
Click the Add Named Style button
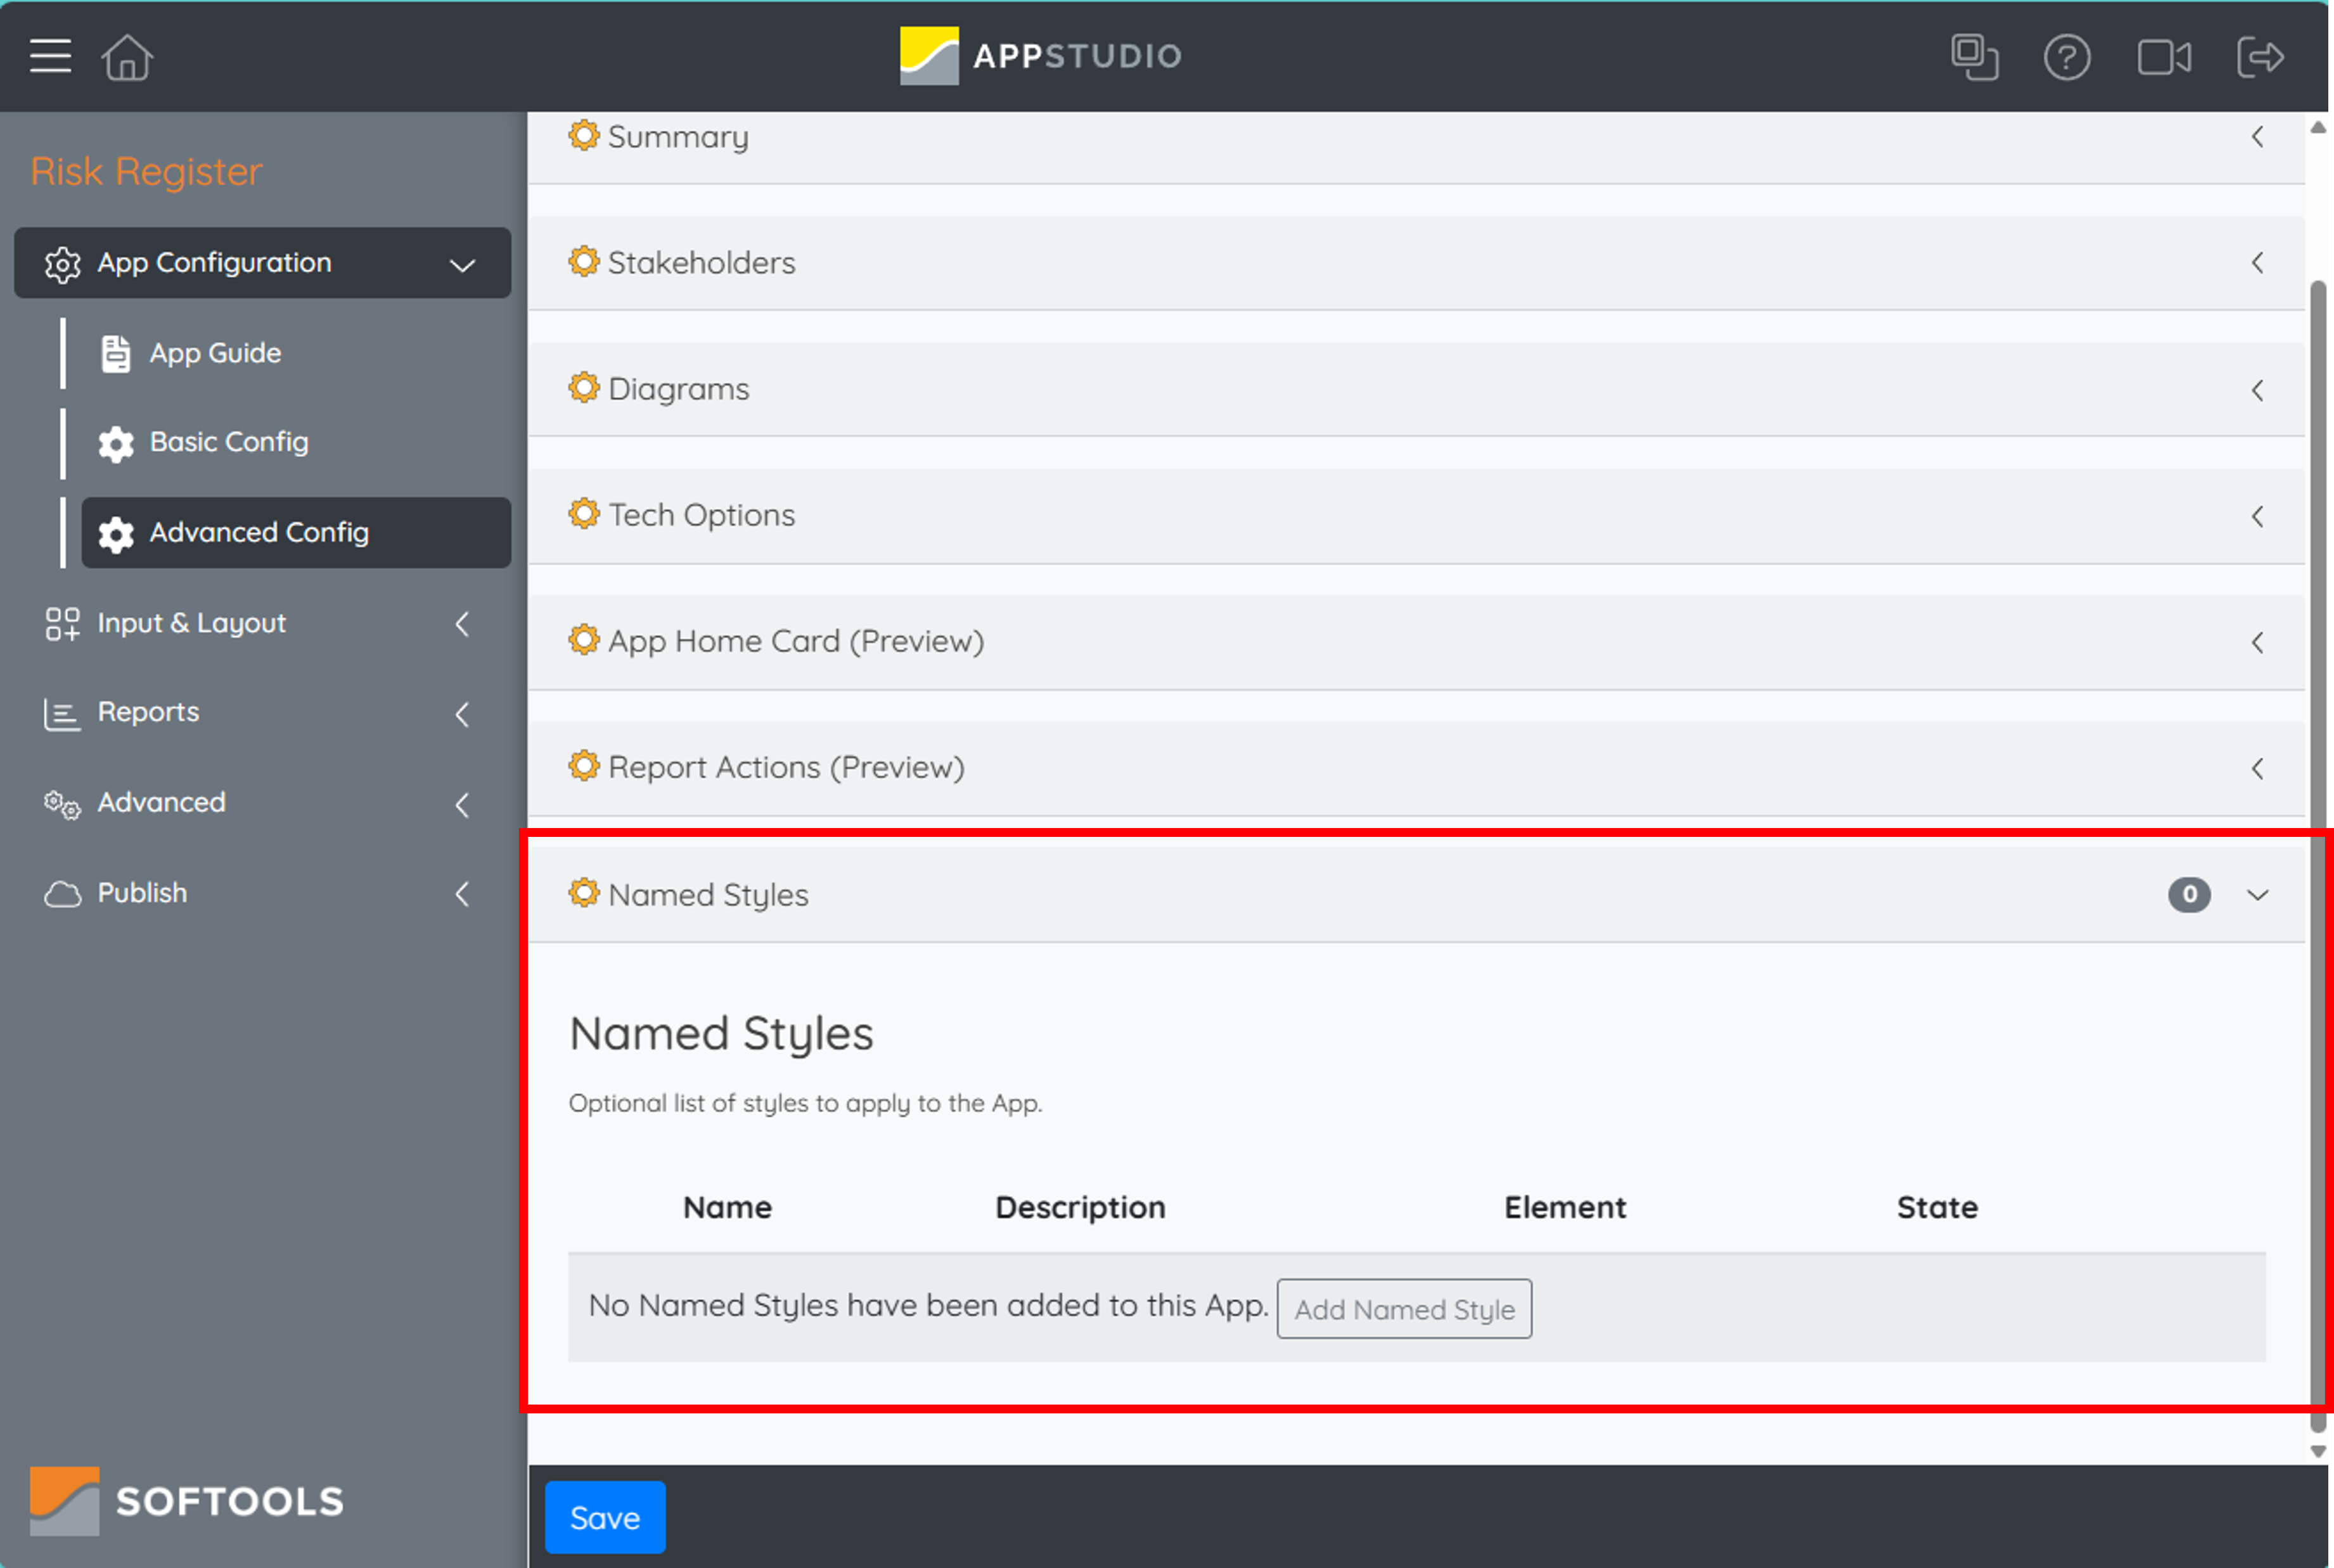click(x=1404, y=1308)
